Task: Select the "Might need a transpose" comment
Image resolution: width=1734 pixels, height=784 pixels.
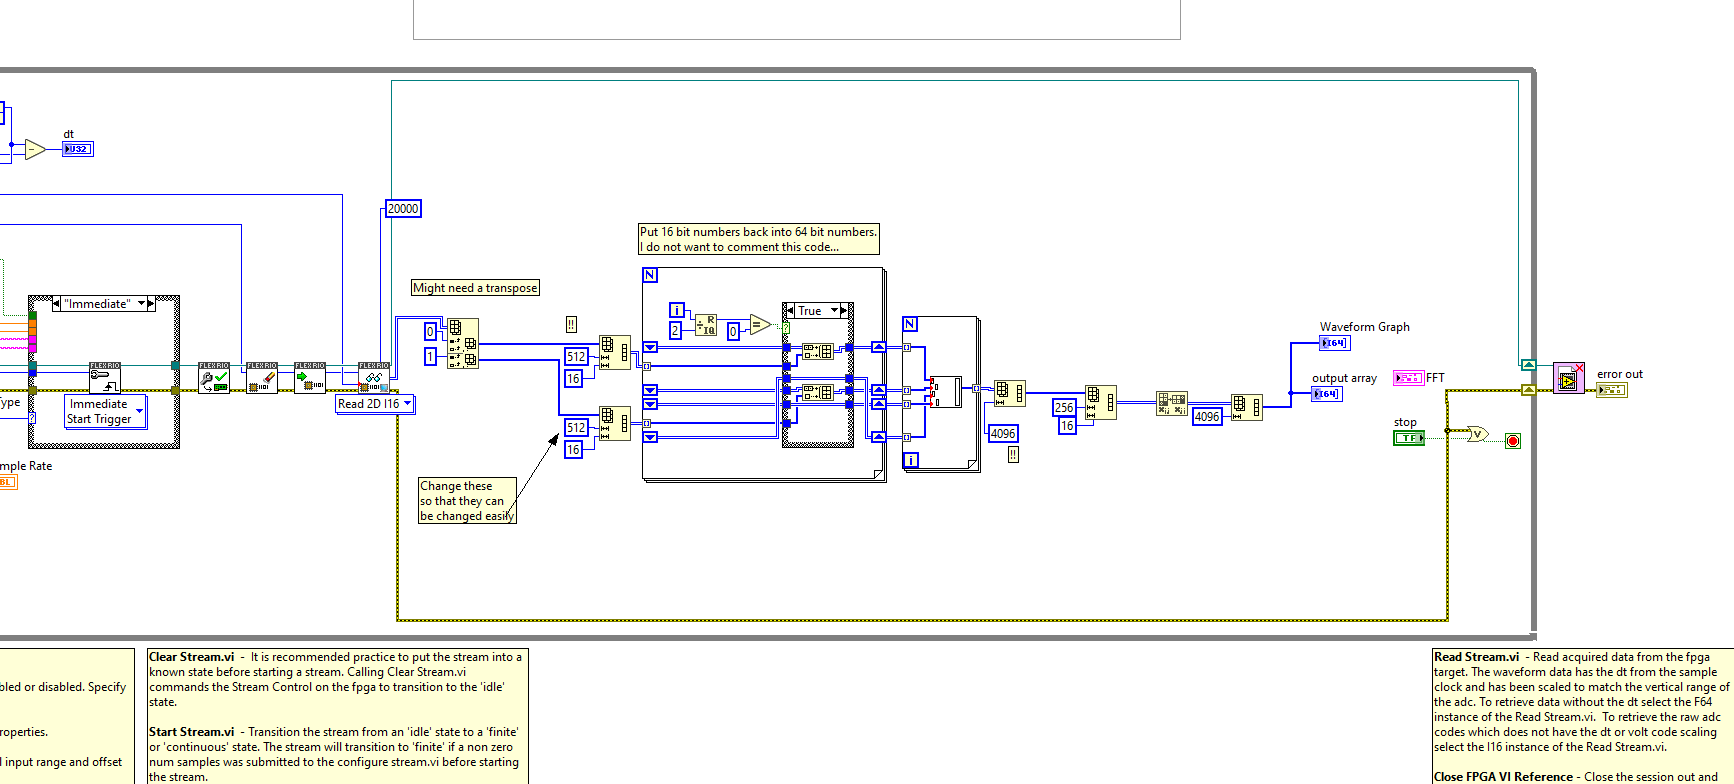Action: [475, 288]
